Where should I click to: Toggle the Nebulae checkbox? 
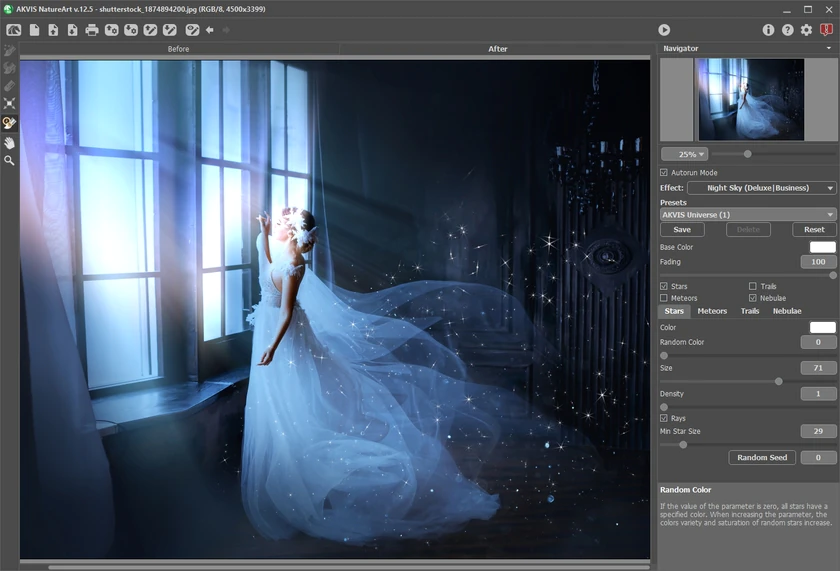[x=753, y=298]
